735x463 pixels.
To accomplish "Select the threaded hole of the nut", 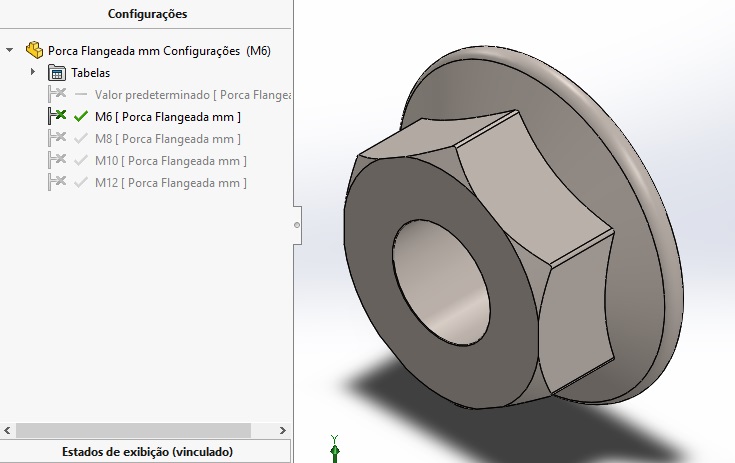I will tap(441, 284).
